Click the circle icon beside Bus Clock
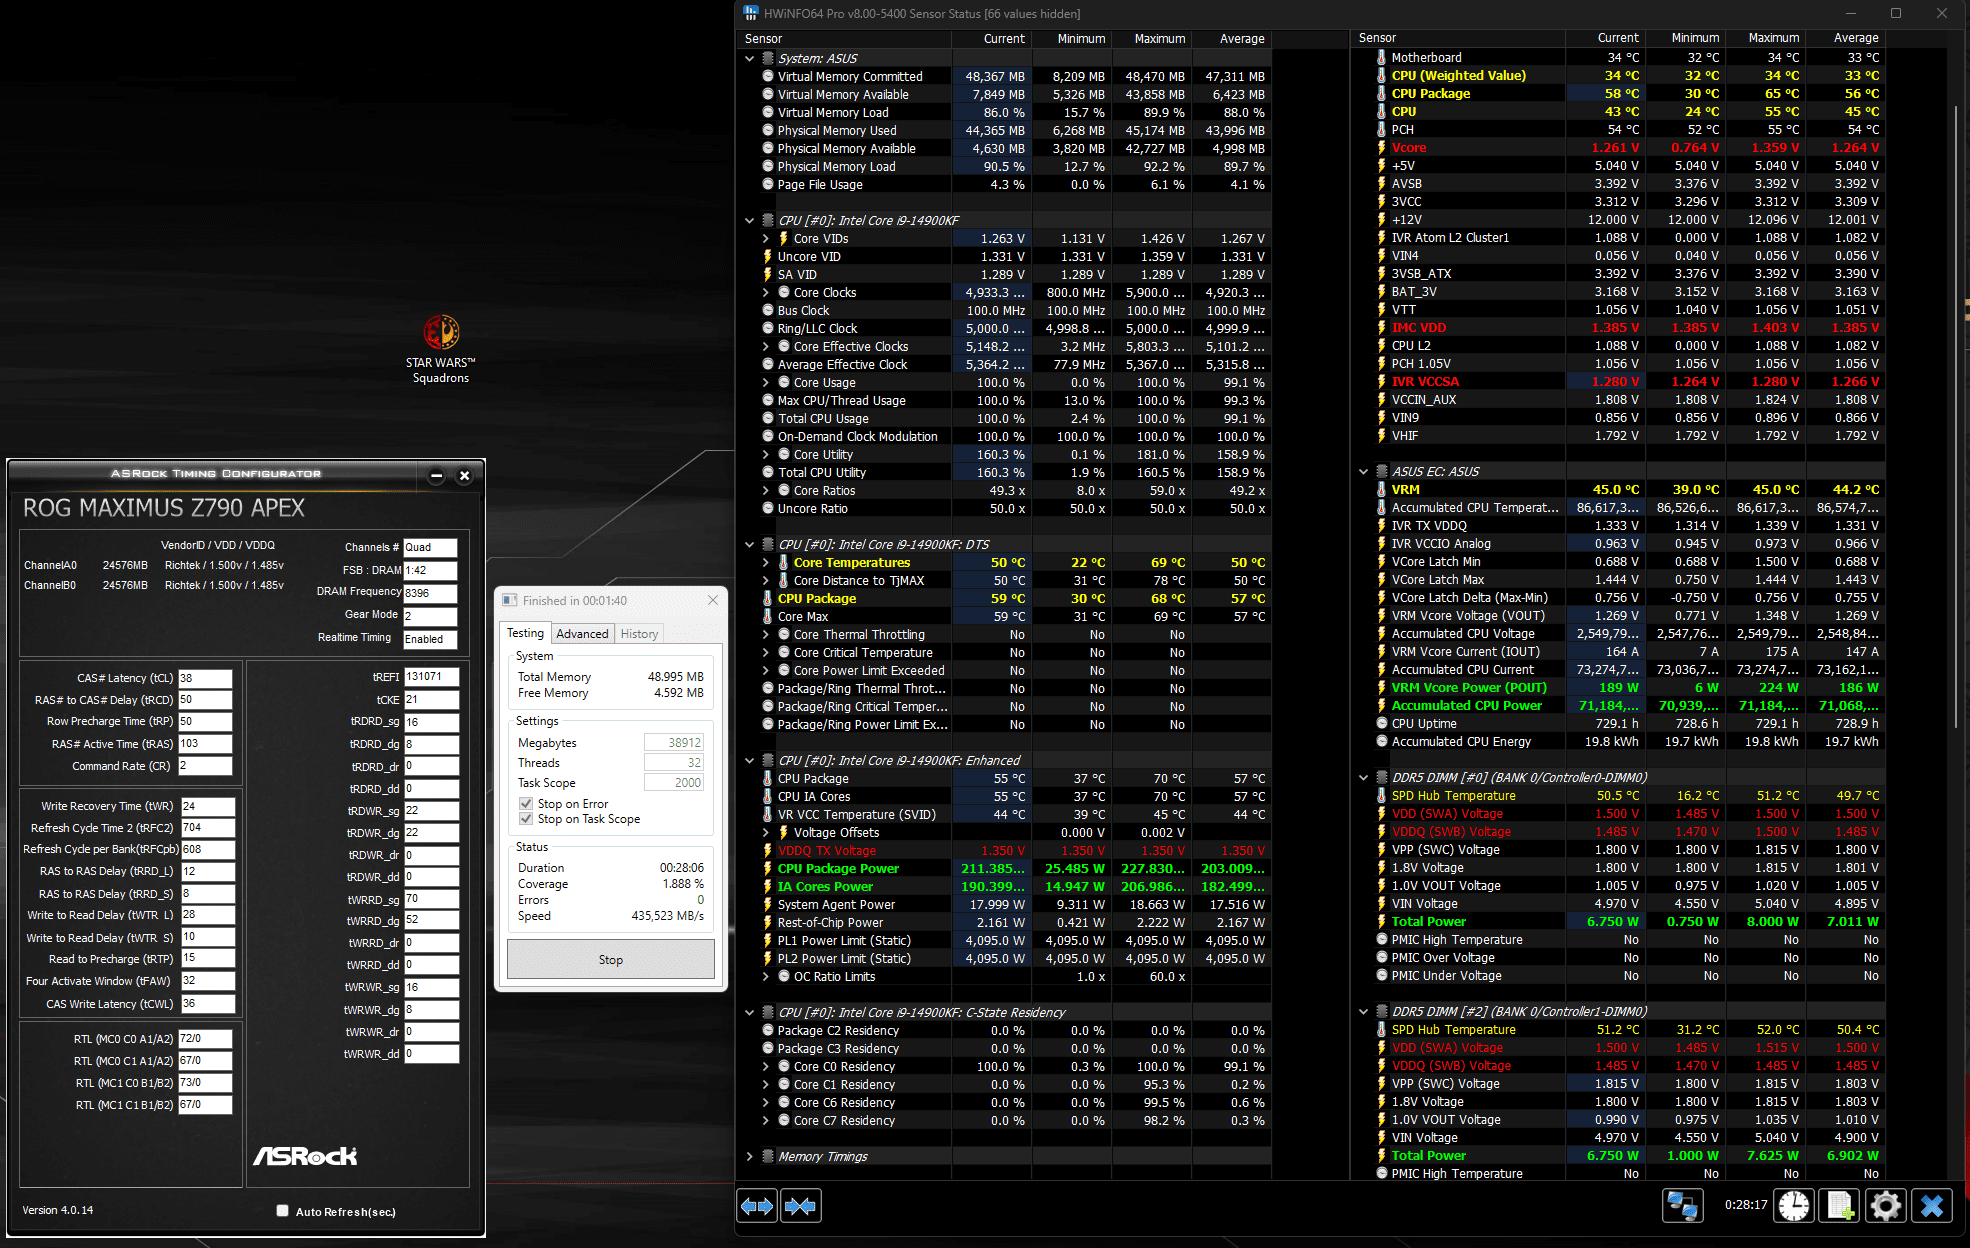 768,310
